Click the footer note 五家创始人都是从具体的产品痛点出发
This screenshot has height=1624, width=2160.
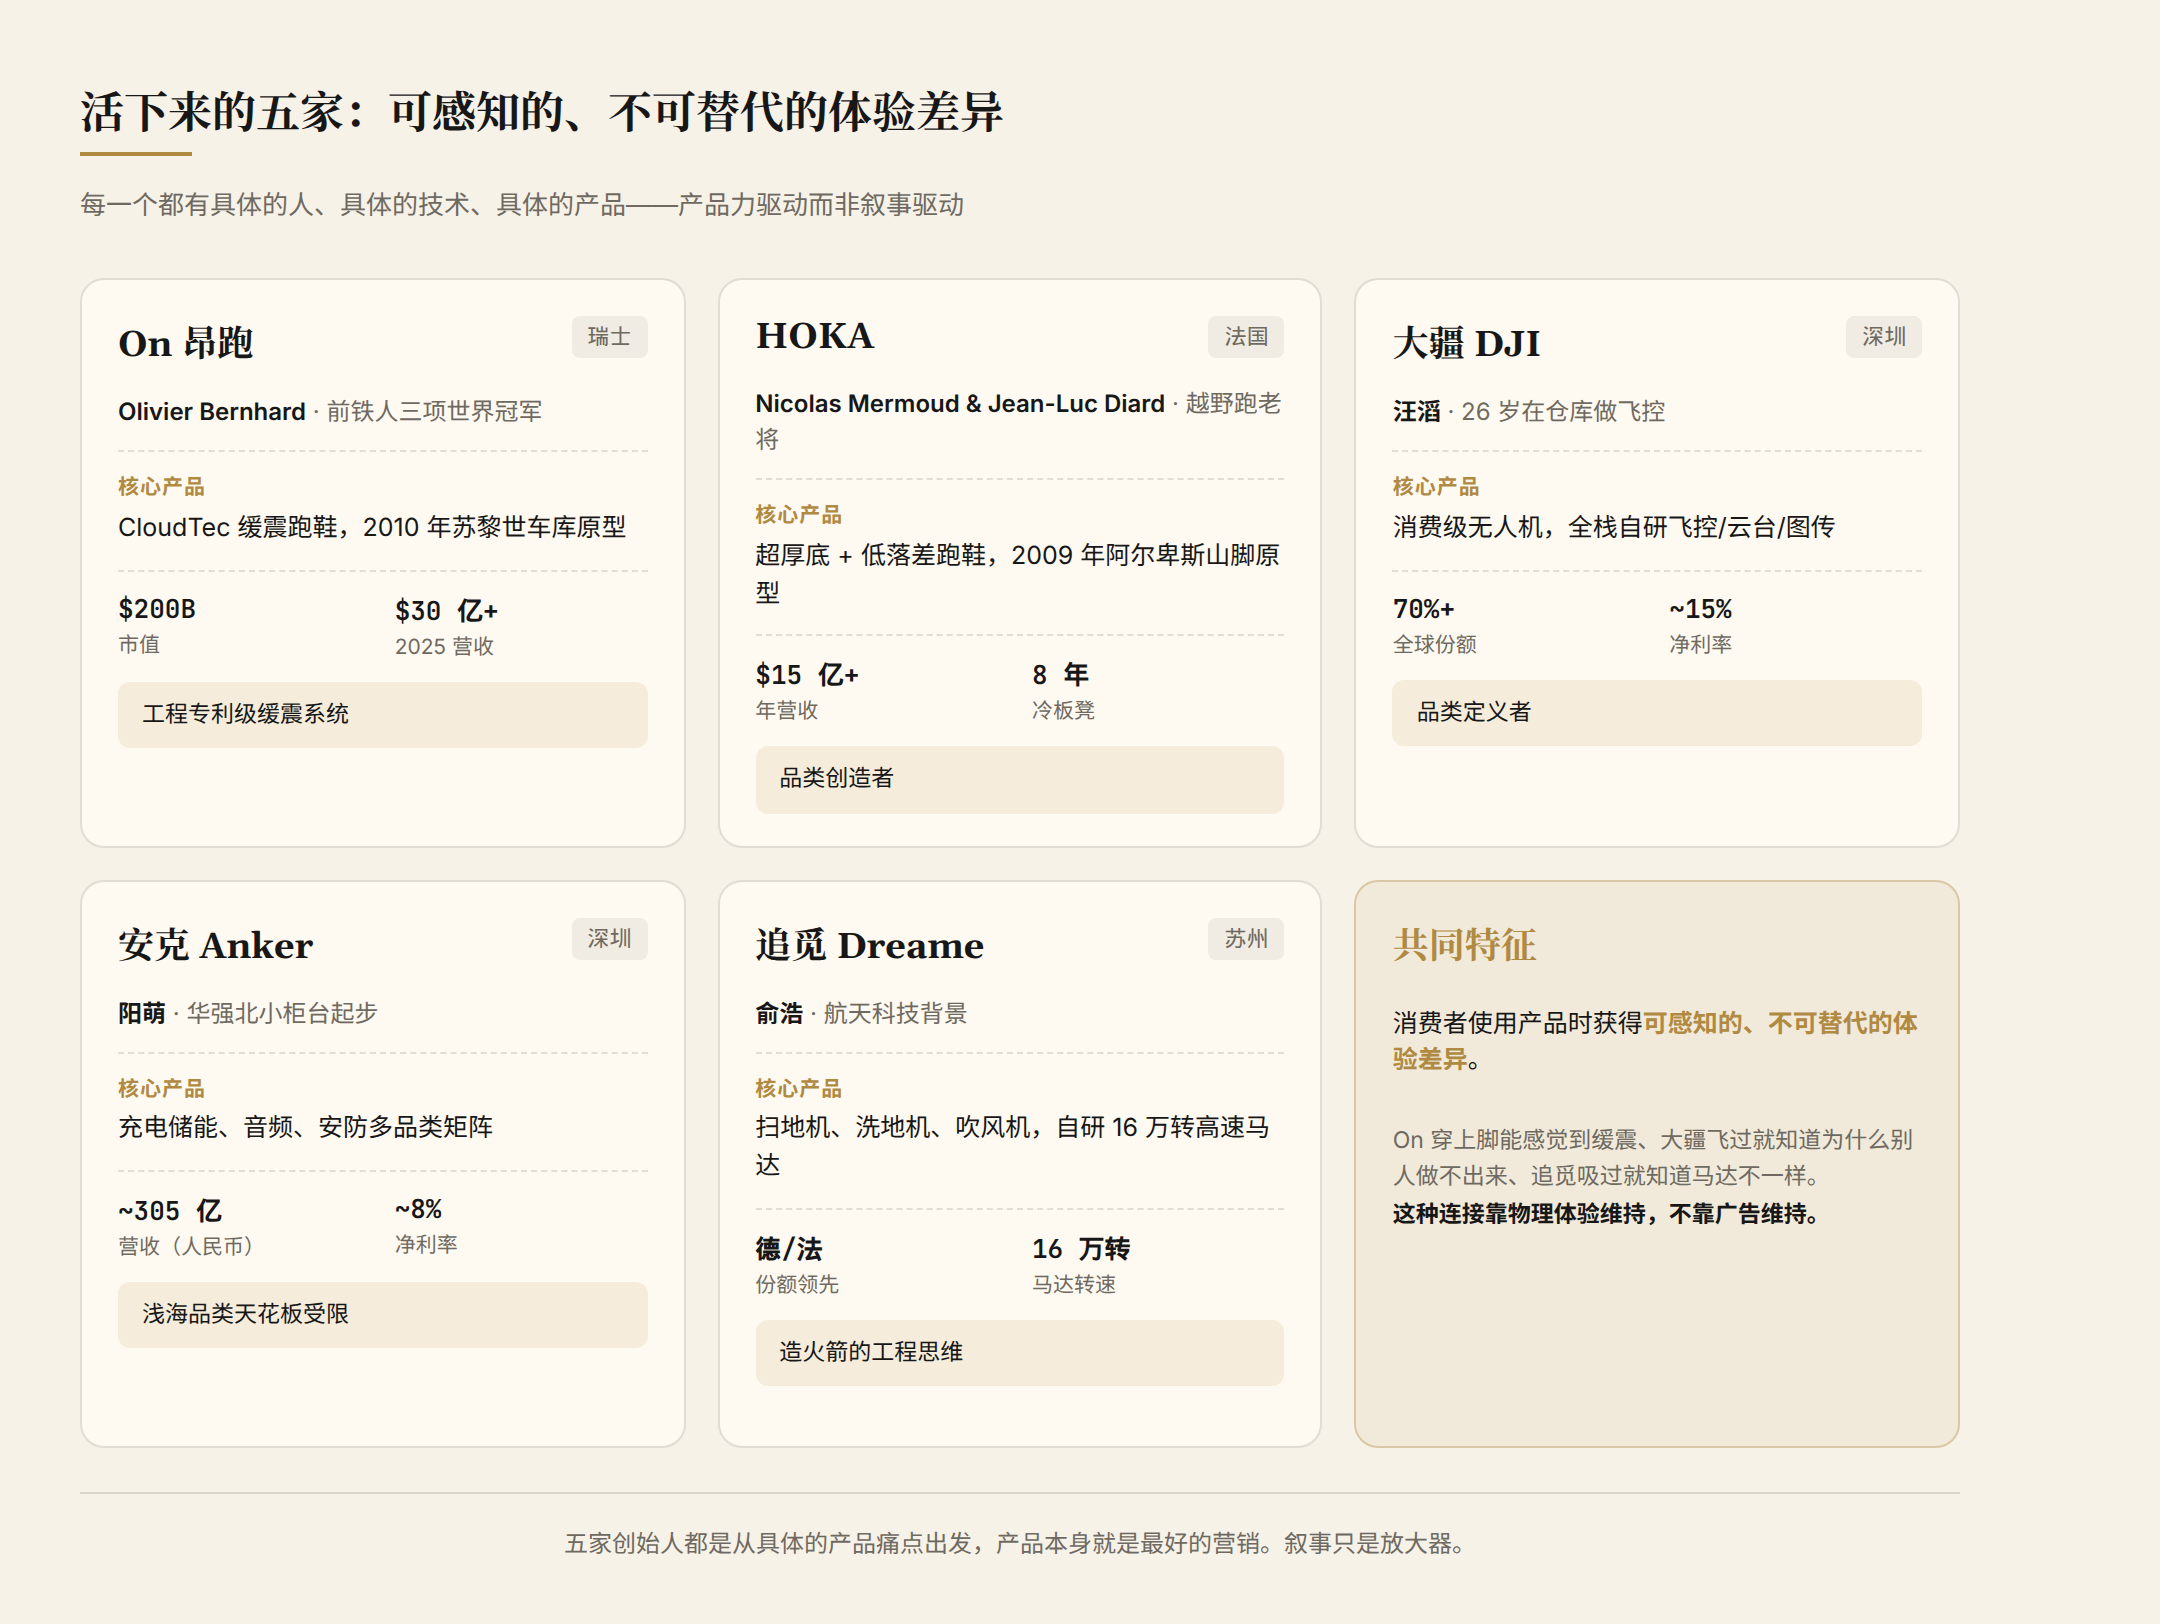(1018, 1543)
